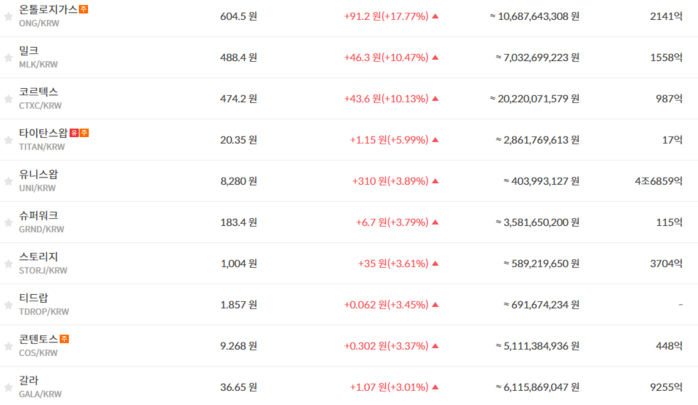Click the 티드랍 price 1.857 원
This screenshot has width=698, height=405.
coord(239,305)
